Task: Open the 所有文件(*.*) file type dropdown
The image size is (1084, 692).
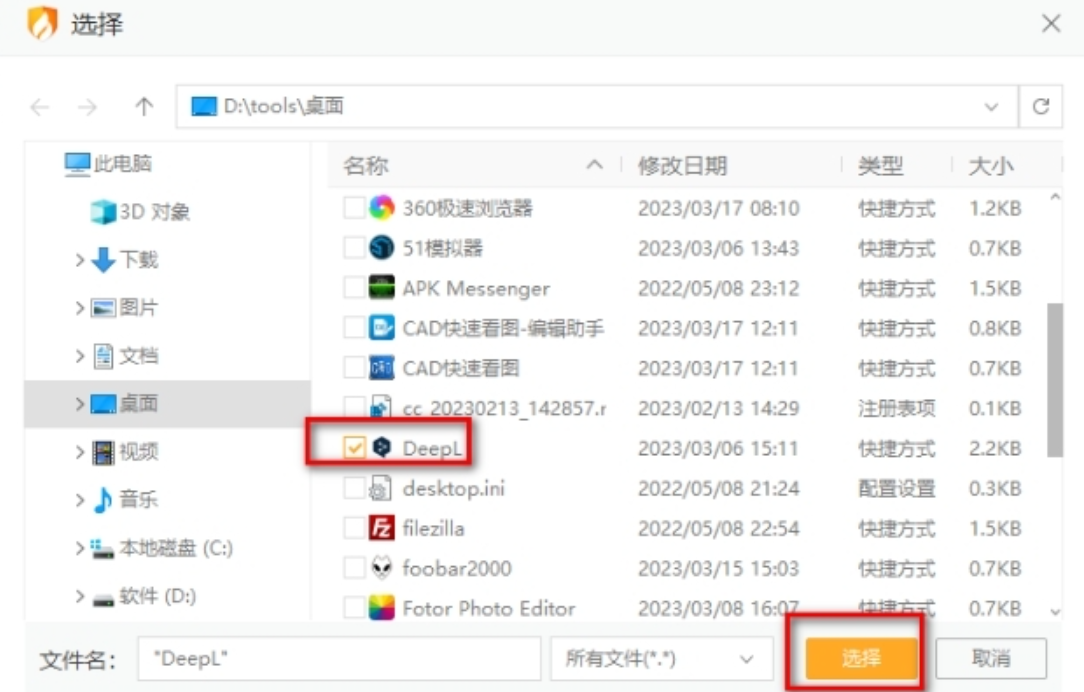Action: click(x=661, y=659)
